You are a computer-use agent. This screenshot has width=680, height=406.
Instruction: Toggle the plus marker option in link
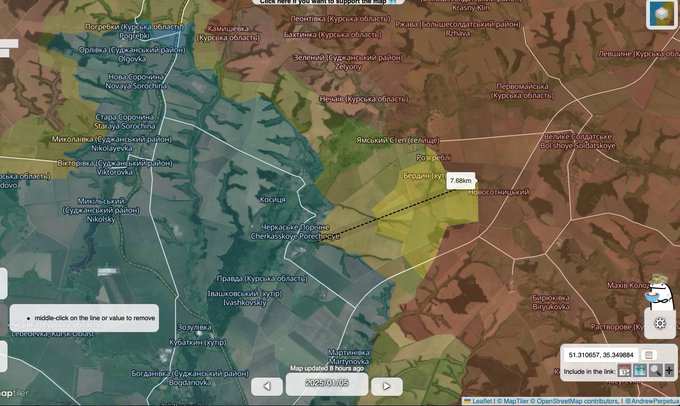(669, 371)
